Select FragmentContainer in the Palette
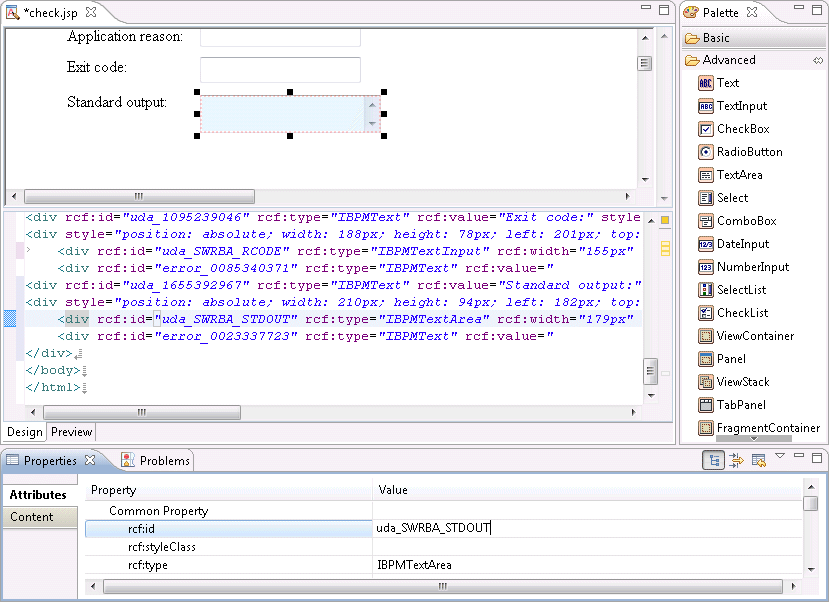This screenshot has height=602, width=829. pos(759,428)
